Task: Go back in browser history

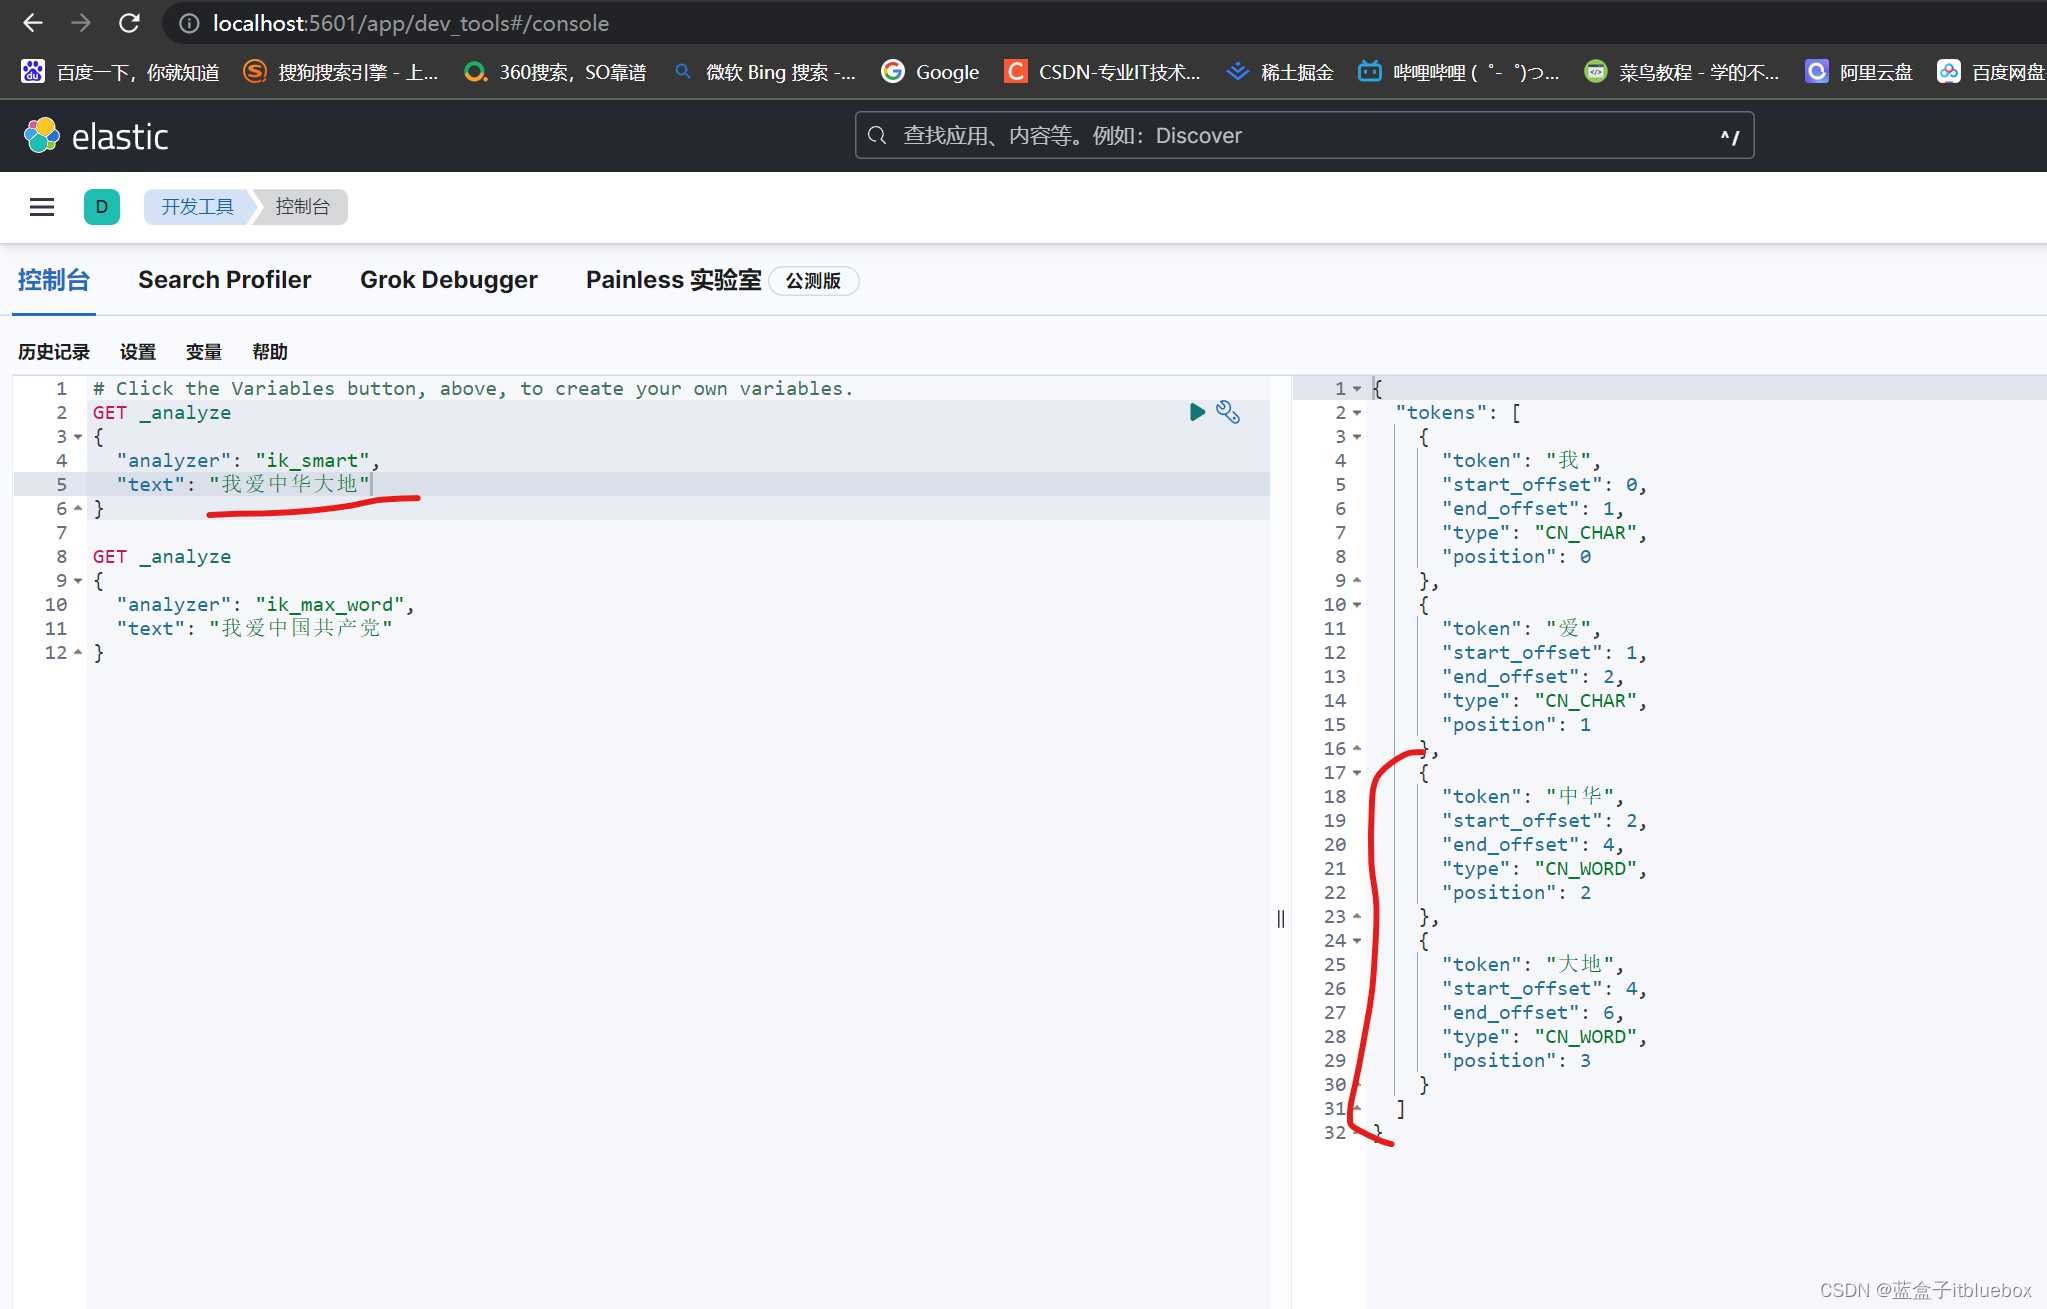Action: [32, 23]
